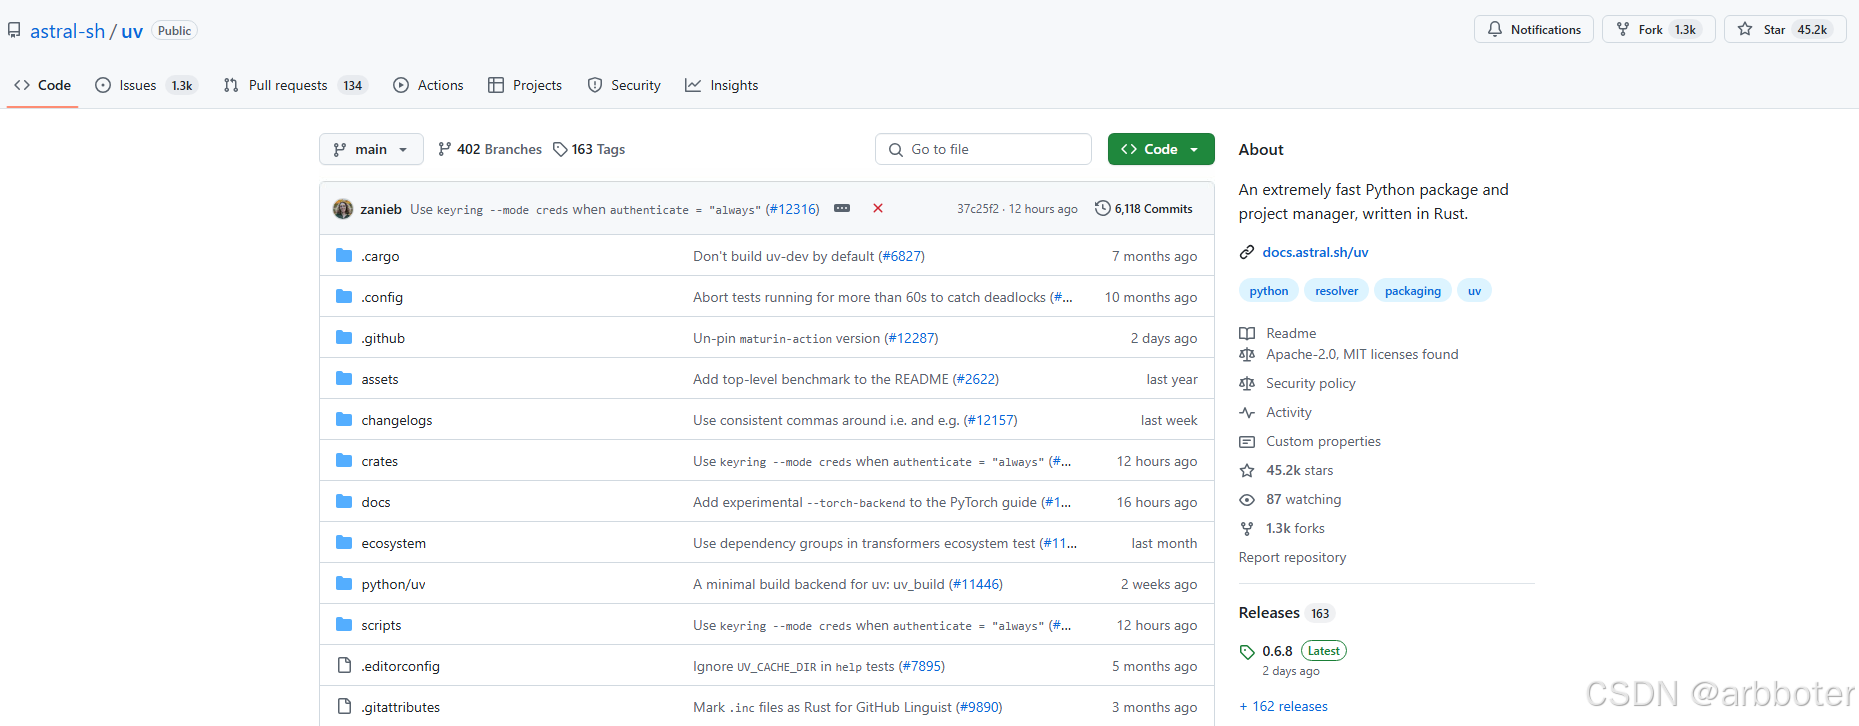
Task: Click the .editorconfig file icon
Action: click(344, 665)
